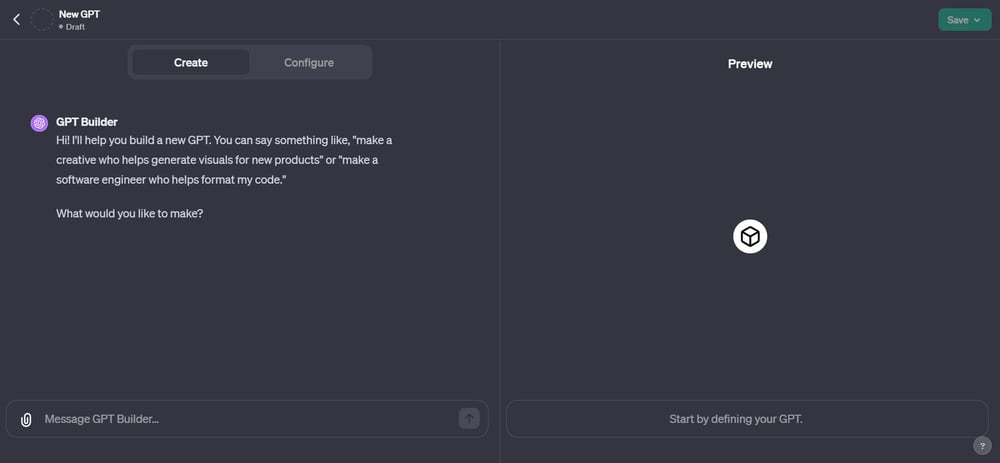Go back using the left chevron arrow
This screenshot has width=1000, height=463.
(17, 20)
